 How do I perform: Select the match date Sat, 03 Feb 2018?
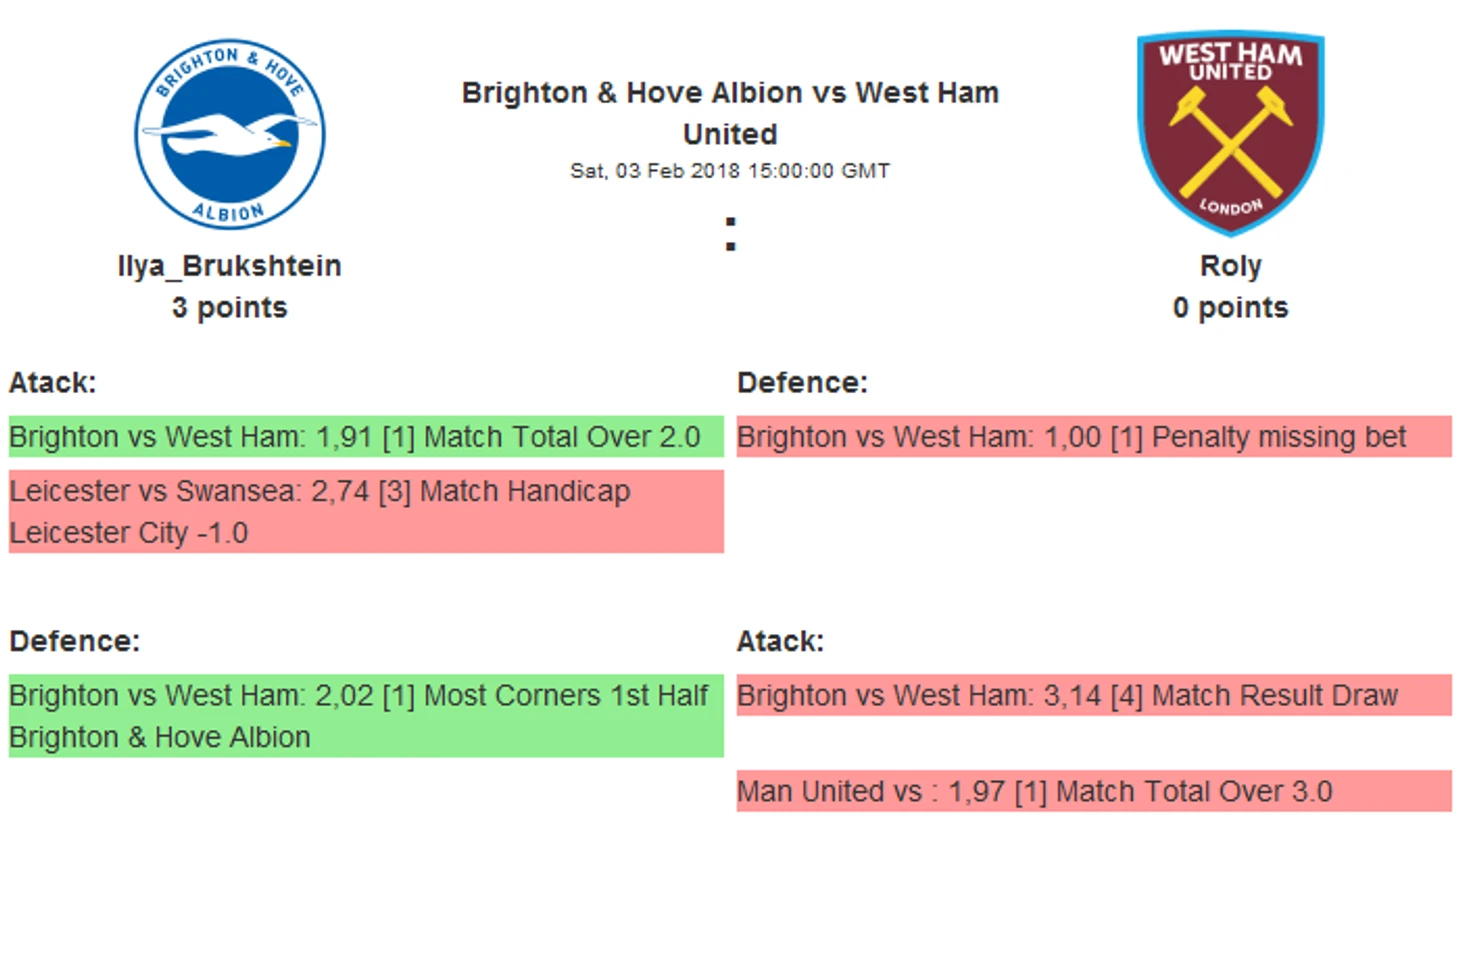[730, 171]
